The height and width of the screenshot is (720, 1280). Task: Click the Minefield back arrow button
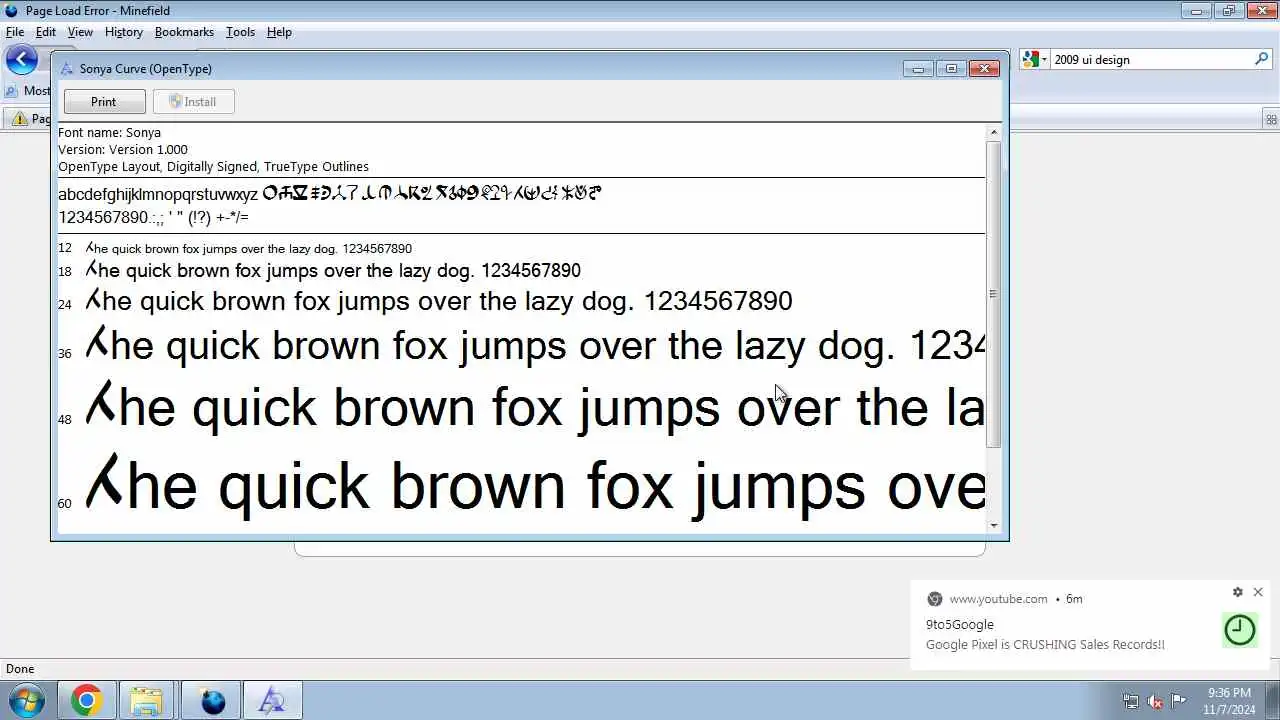coord(21,60)
